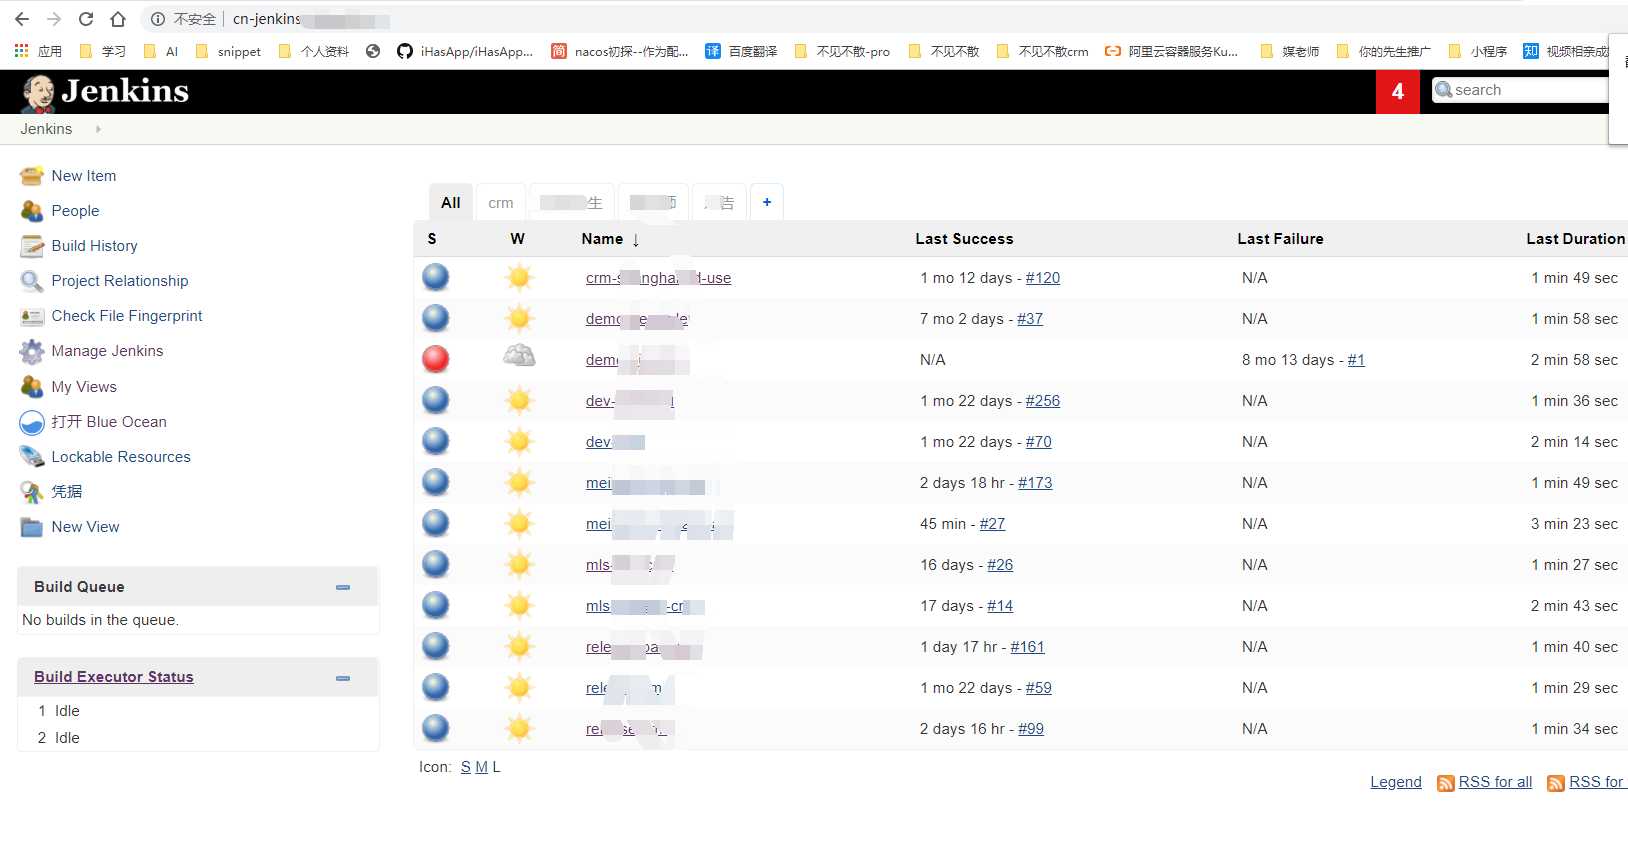Open Build Executor Status link
The image size is (1628, 864).
point(114,677)
